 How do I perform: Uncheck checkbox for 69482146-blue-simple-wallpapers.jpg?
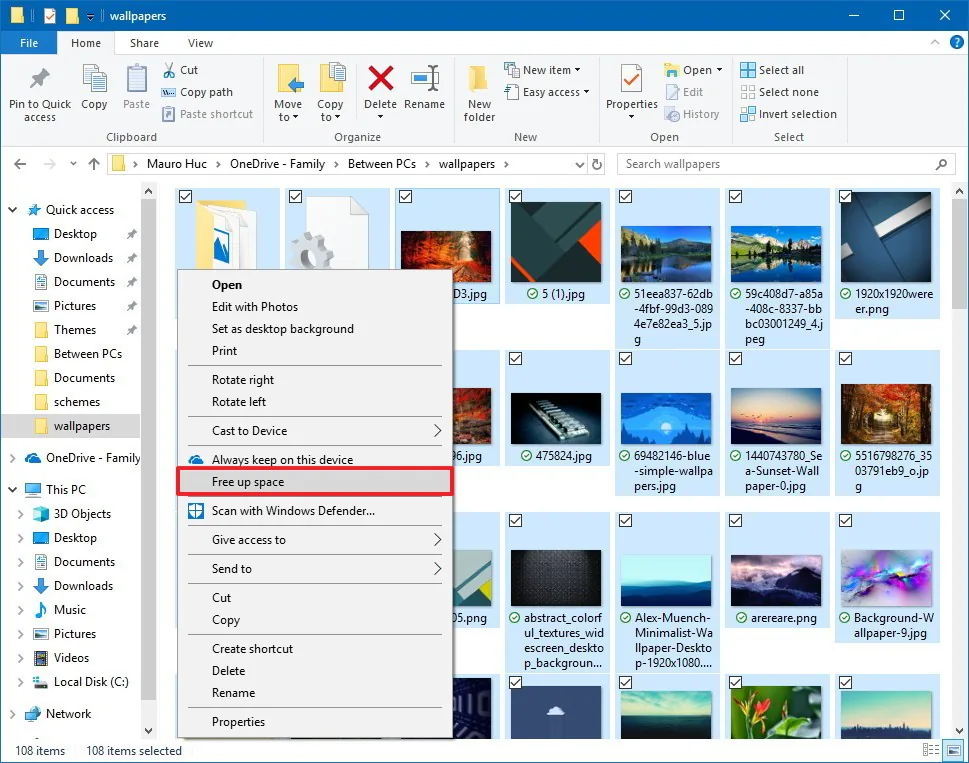625,358
